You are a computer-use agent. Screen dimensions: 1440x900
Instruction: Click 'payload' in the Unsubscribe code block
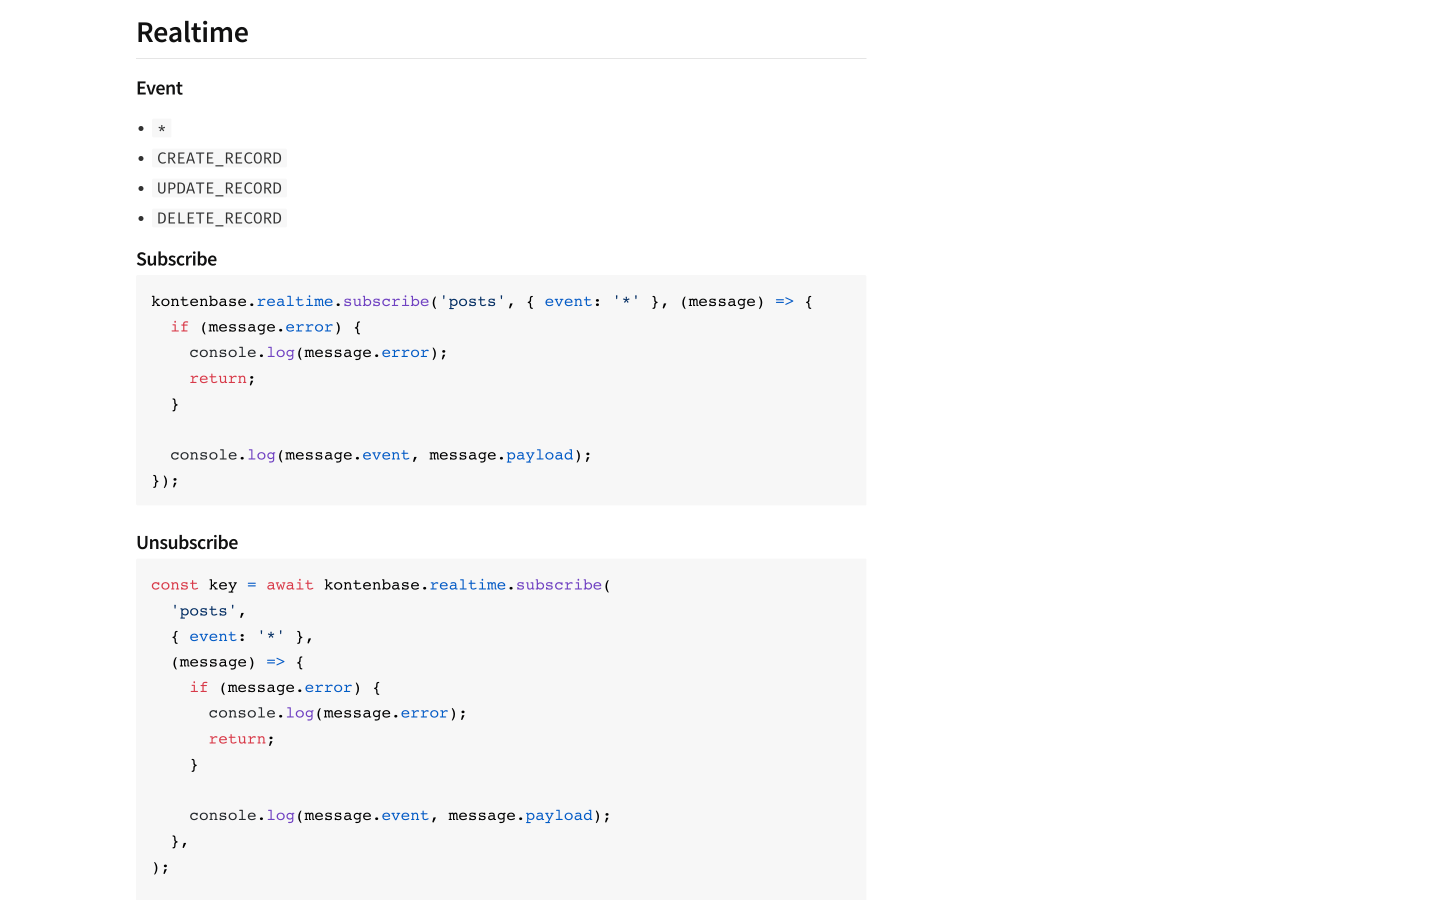tap(559, 816)
